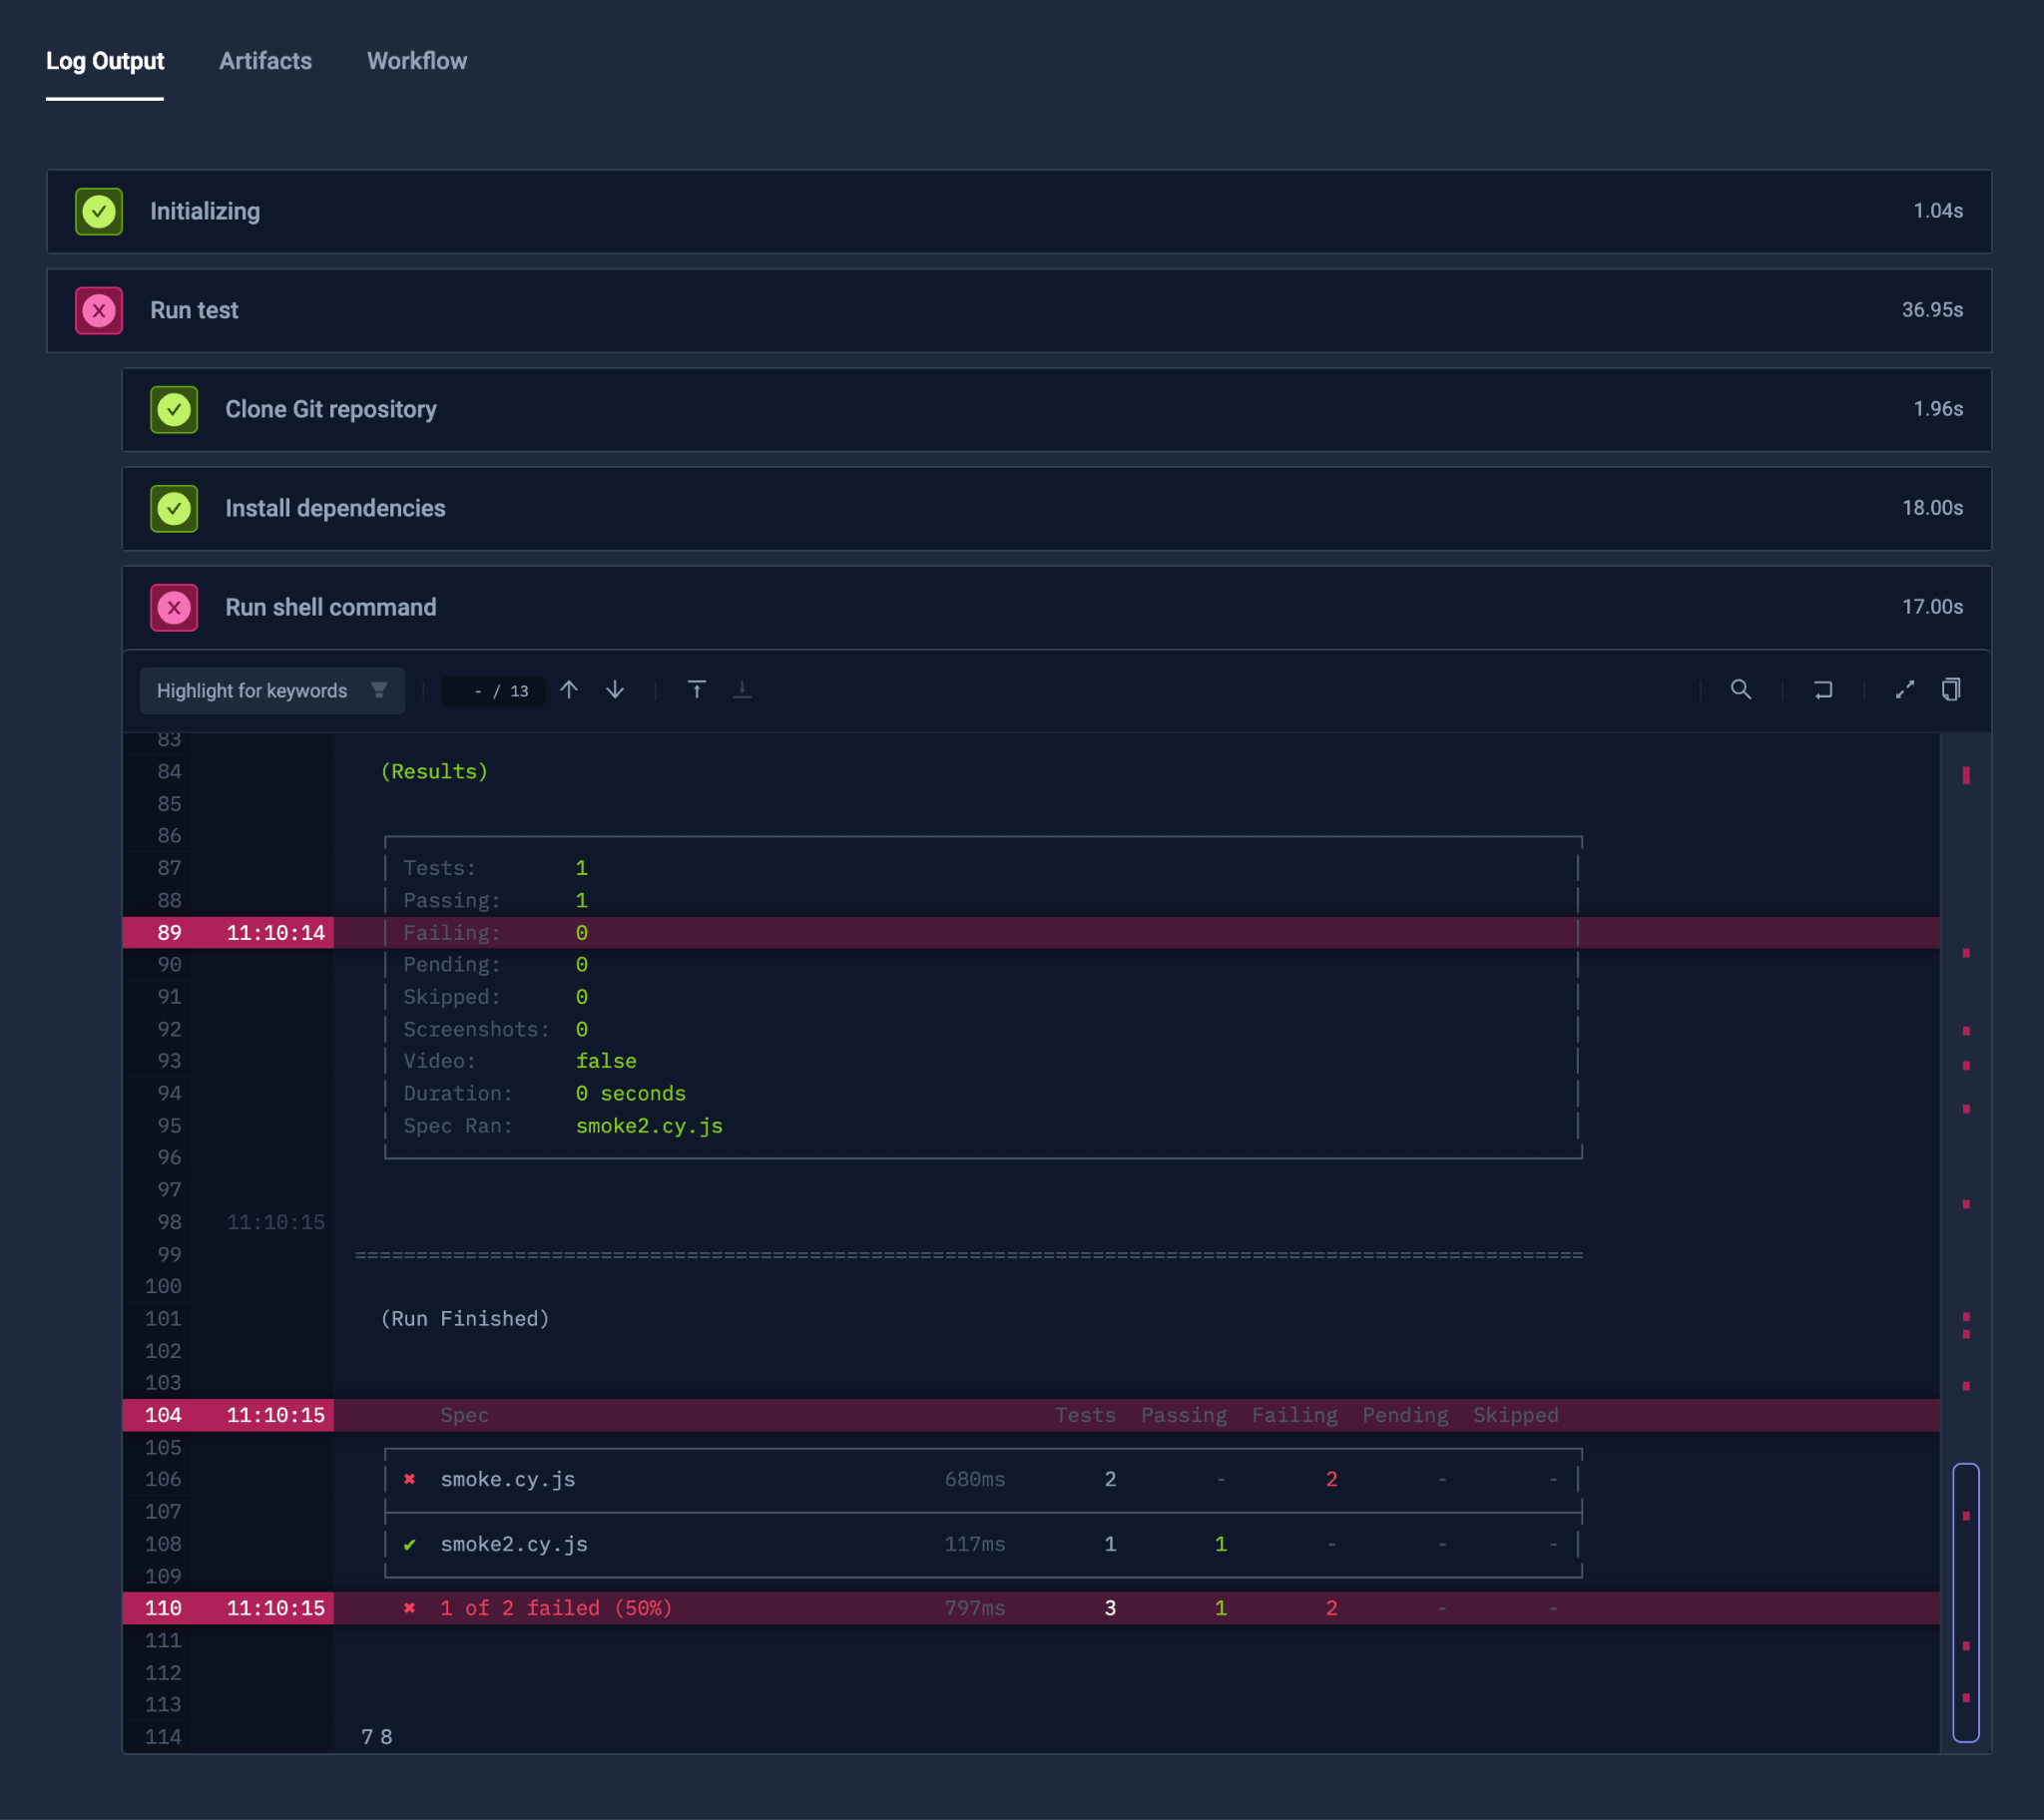Image resolution: width=2044 pixels, height=1820 pixels.
Task: Copy log output icon
Action: (1951, 690)
